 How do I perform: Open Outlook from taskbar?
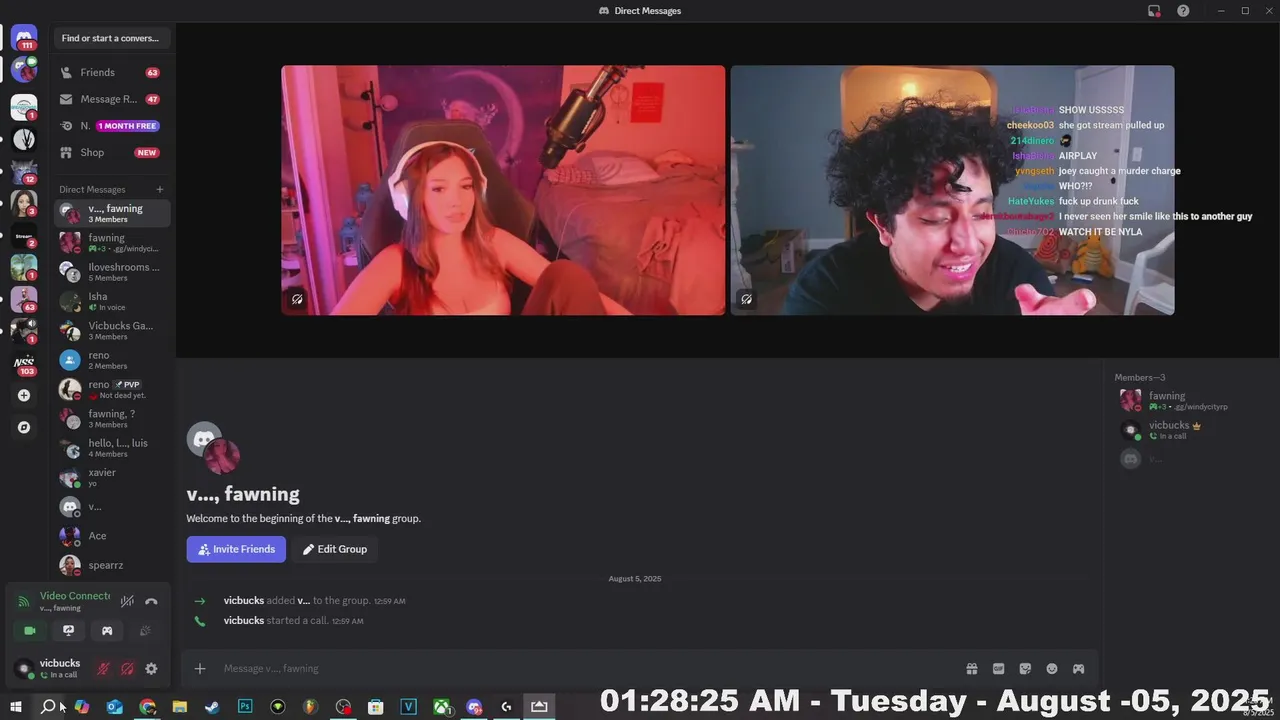[114, 707]
